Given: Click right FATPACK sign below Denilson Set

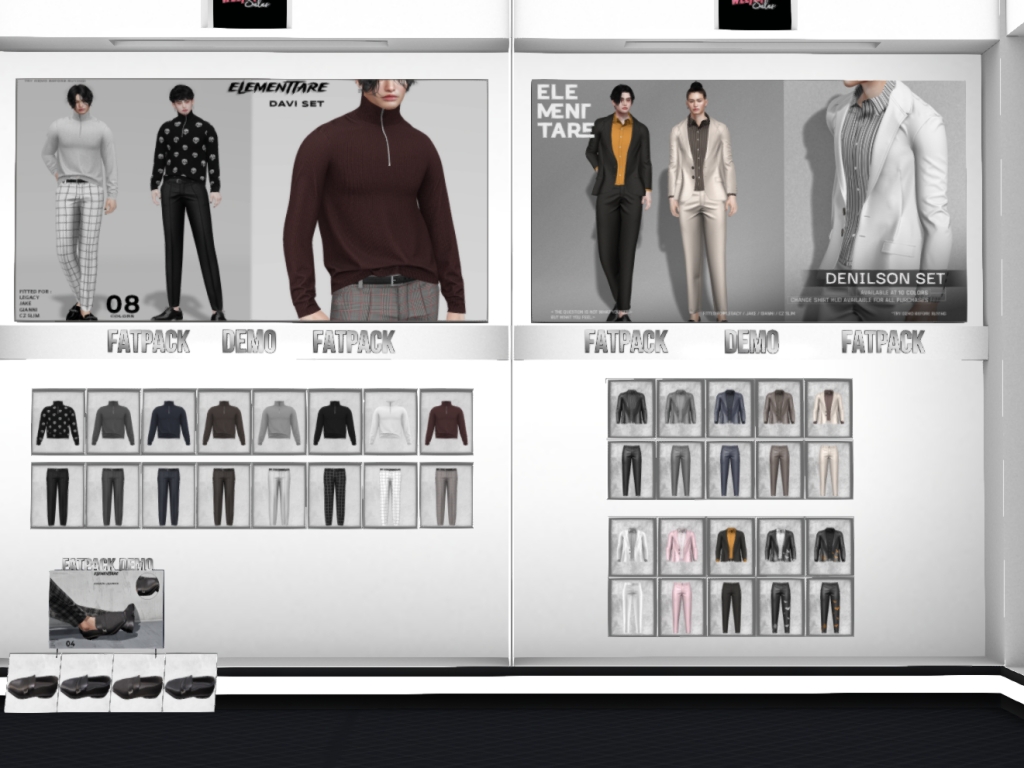Looking at the screenshot, I should 883,342.
